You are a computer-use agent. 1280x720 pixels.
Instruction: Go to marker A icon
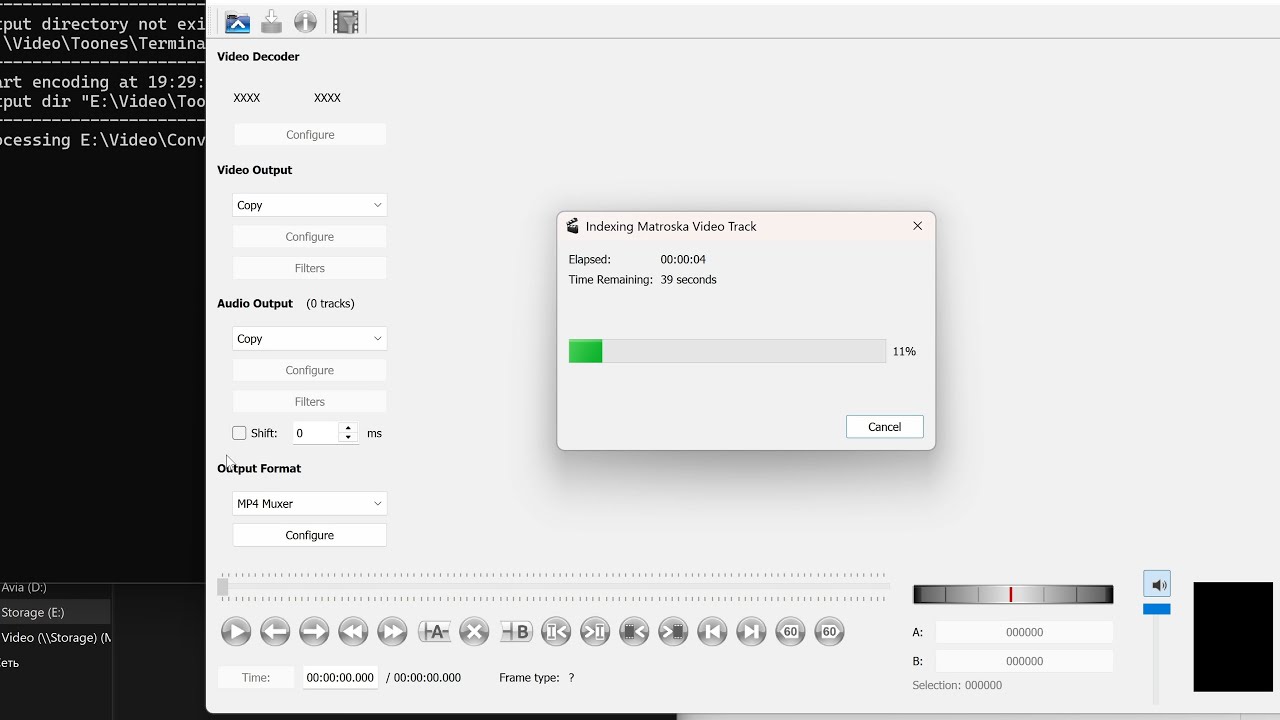(556, 631)
